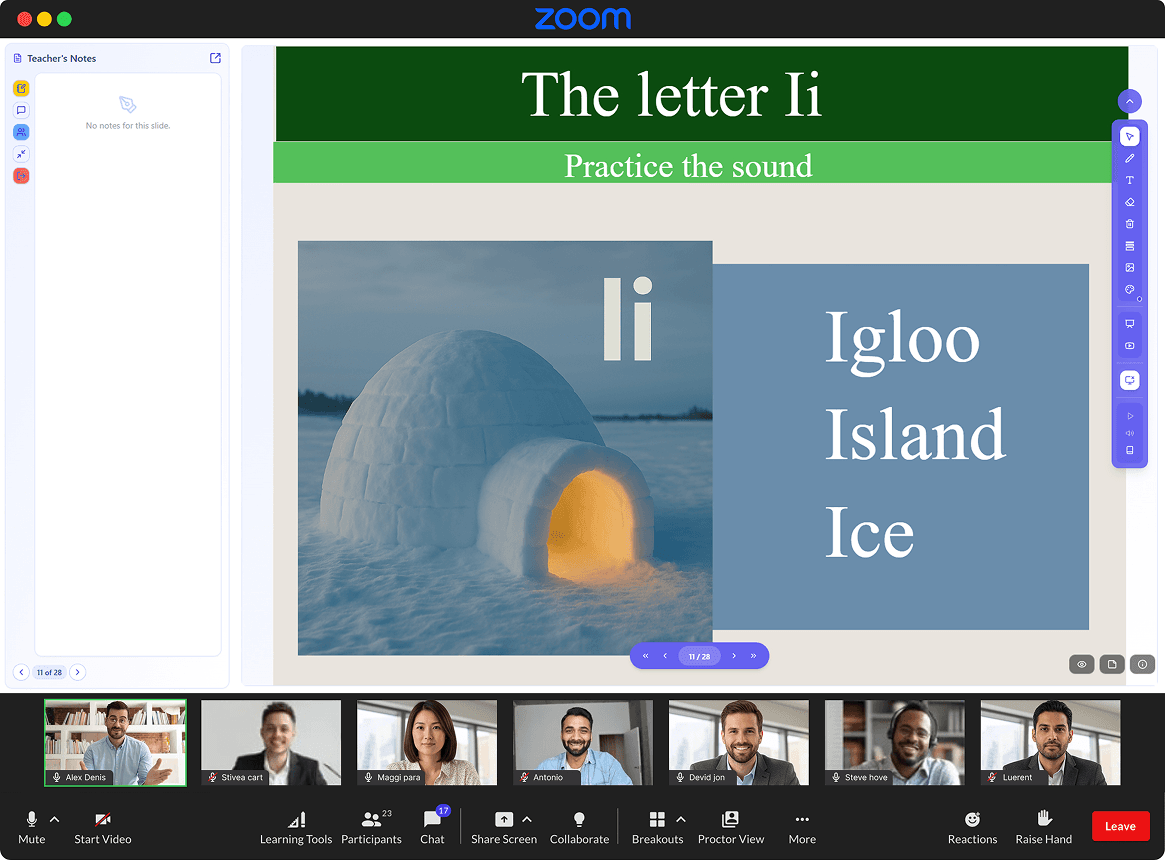Screen dimensions: 1165x860
Task: Click Raise Hand
Action: [1043, 827]
